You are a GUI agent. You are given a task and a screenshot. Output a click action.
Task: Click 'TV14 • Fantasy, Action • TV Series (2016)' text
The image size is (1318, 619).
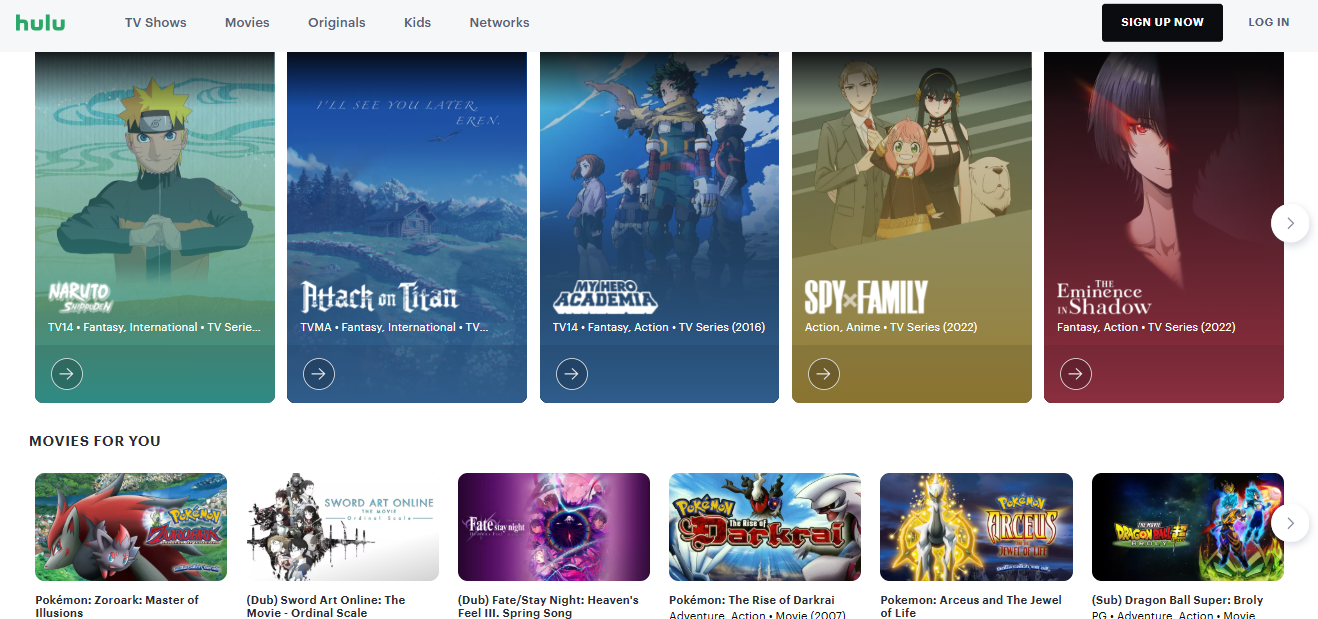pos(659,327)
